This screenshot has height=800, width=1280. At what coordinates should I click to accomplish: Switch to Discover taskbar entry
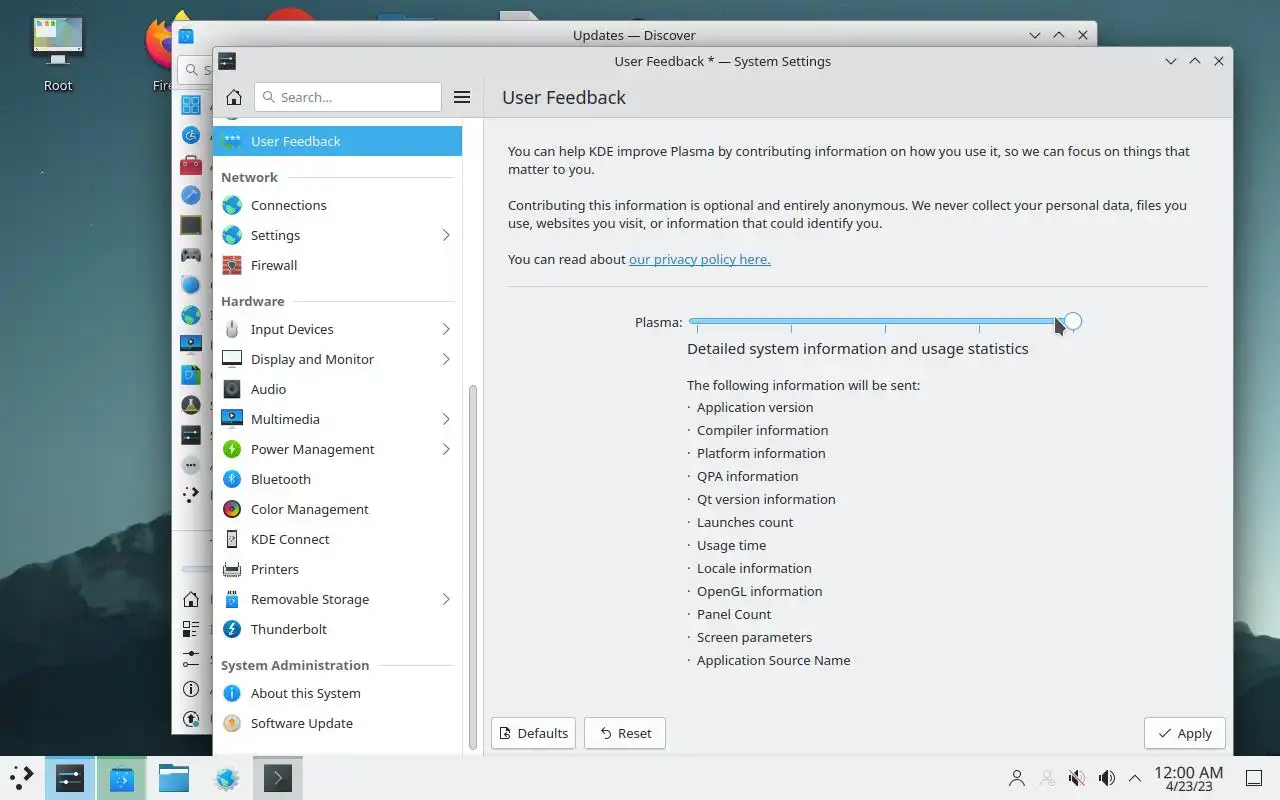point(122,777)
